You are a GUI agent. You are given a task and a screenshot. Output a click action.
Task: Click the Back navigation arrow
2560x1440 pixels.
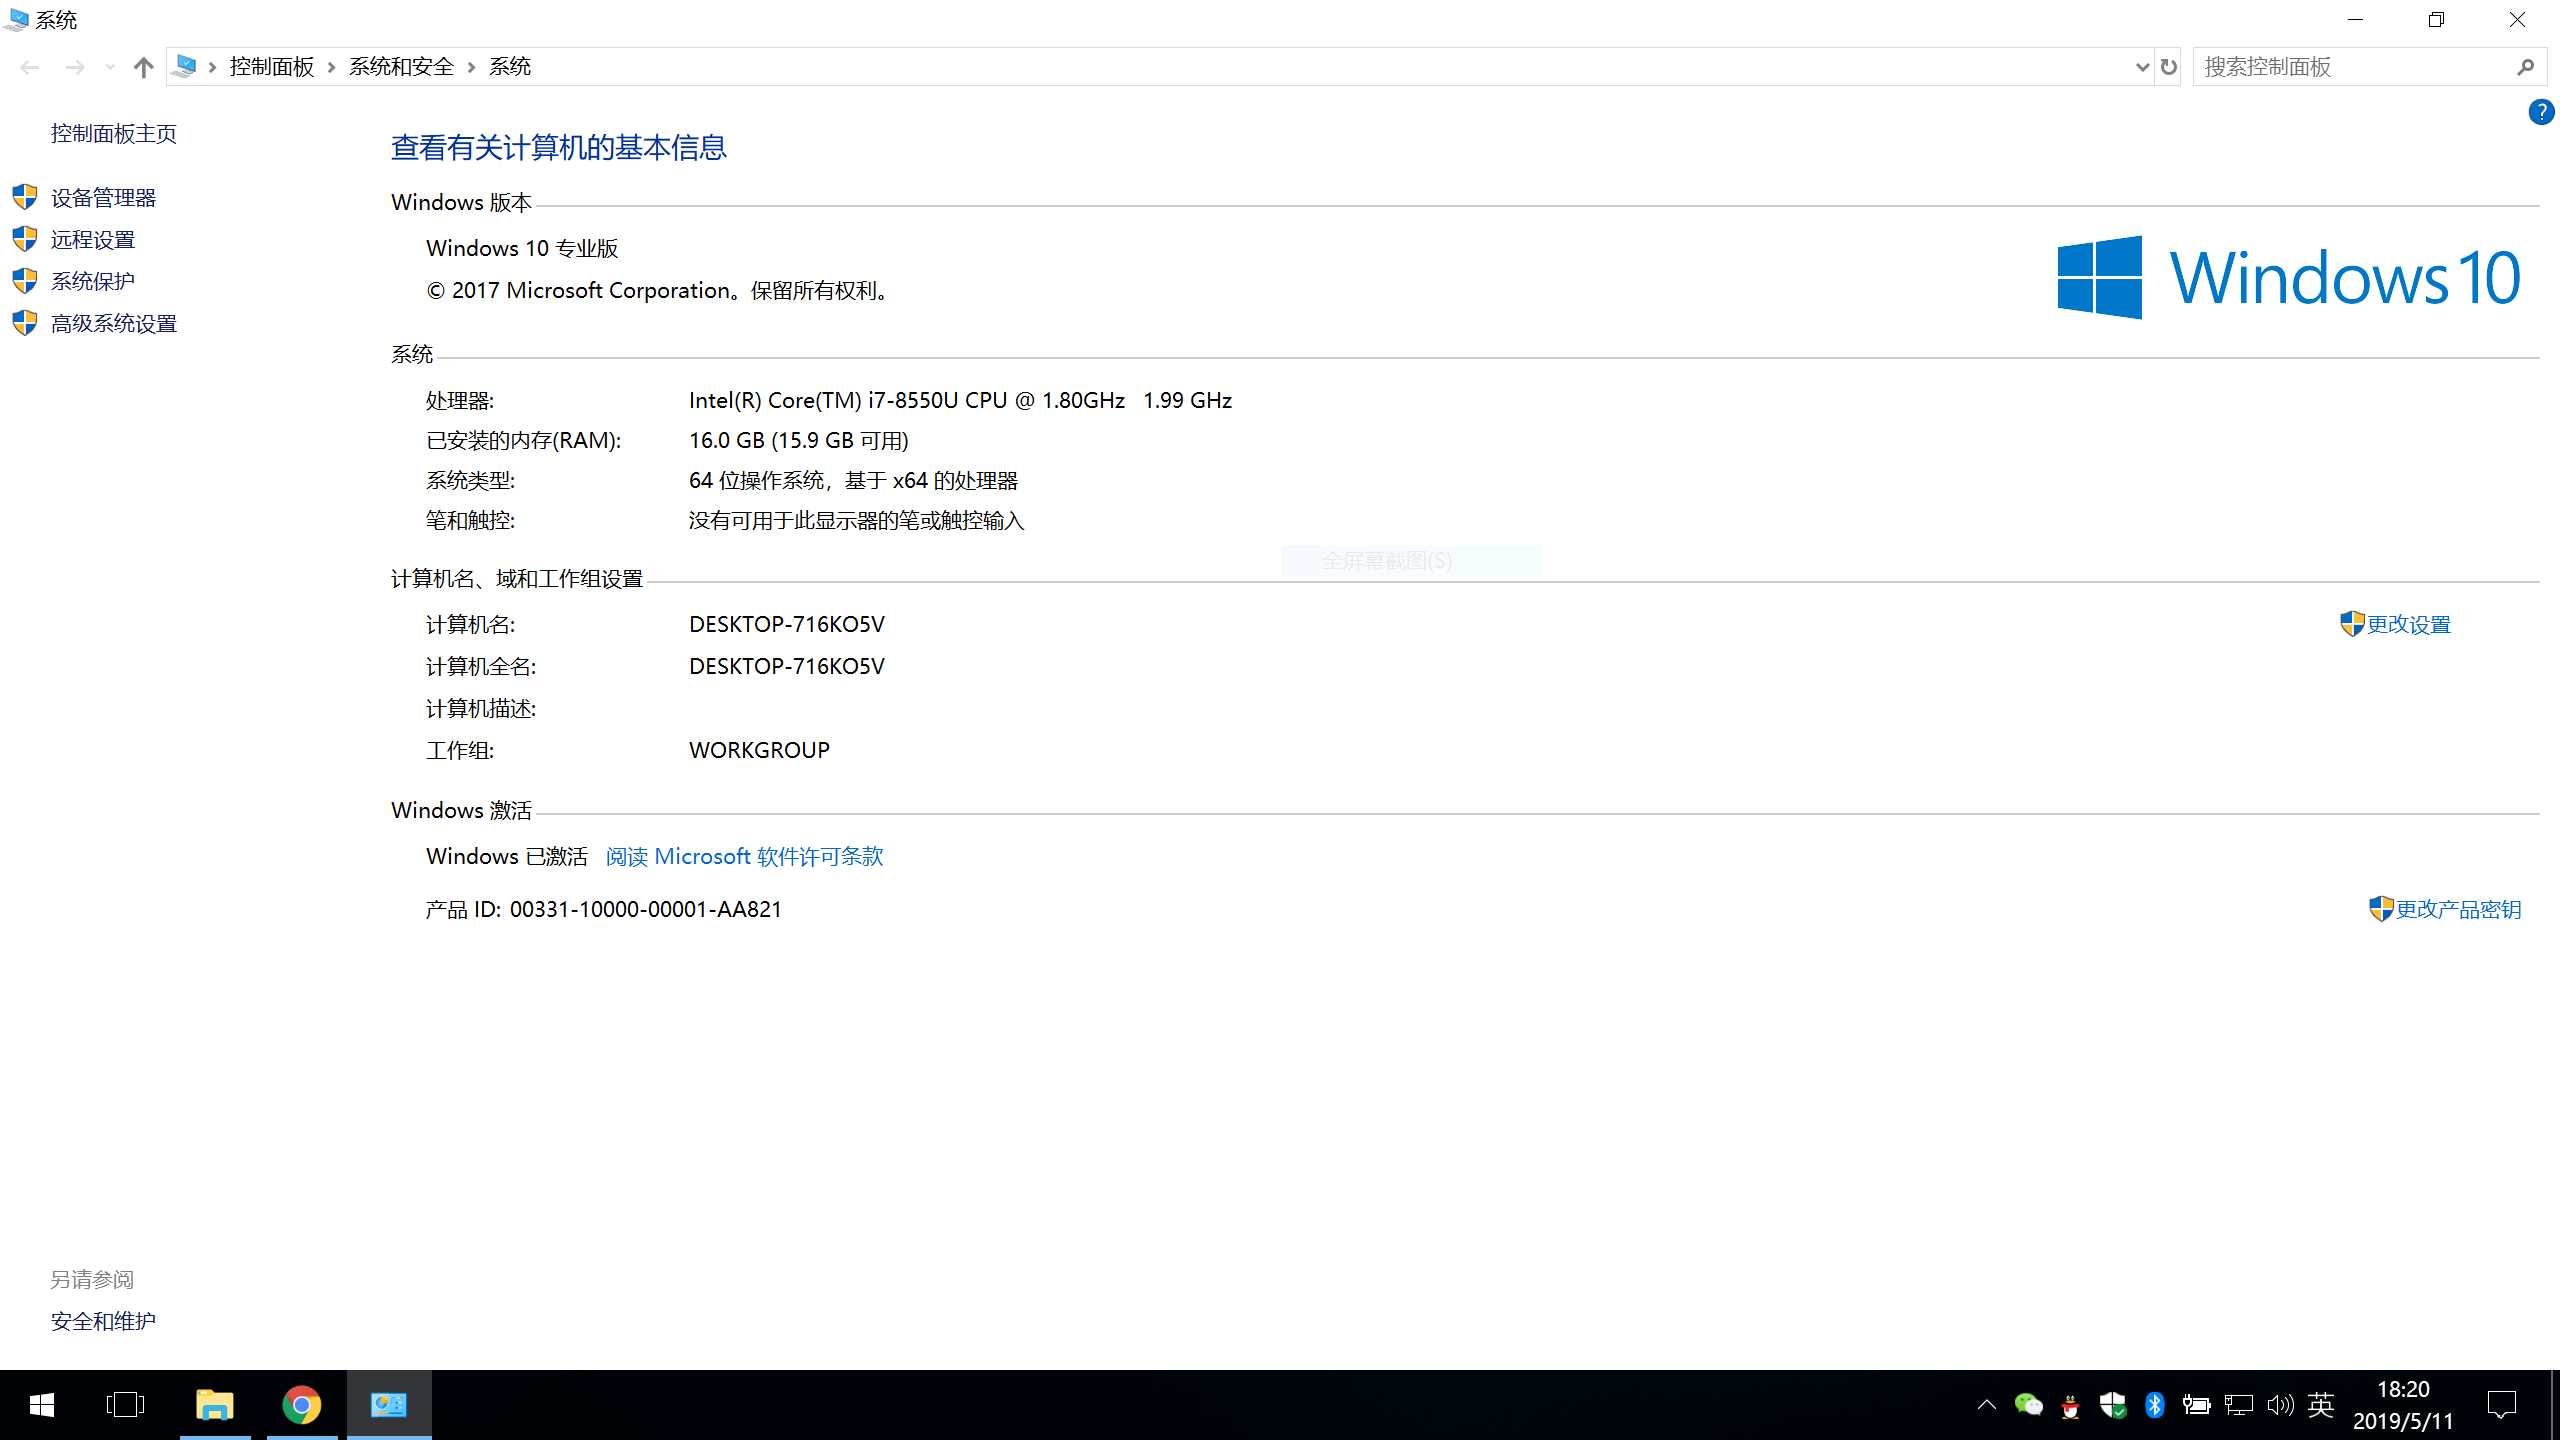point(29,67)
